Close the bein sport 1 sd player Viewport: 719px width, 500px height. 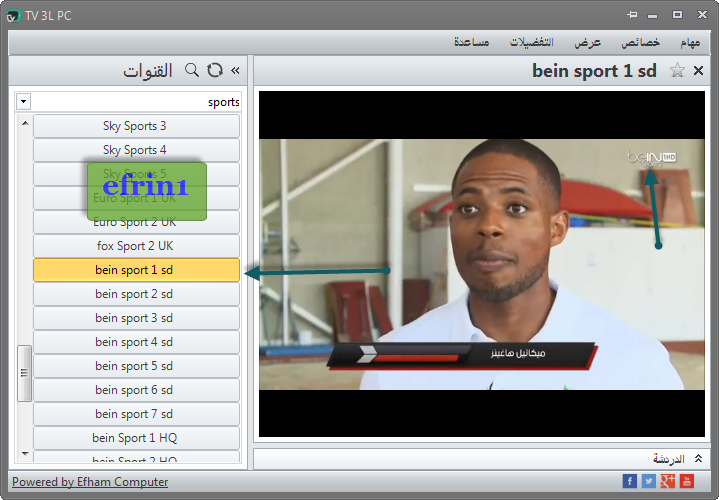(698, 71)
